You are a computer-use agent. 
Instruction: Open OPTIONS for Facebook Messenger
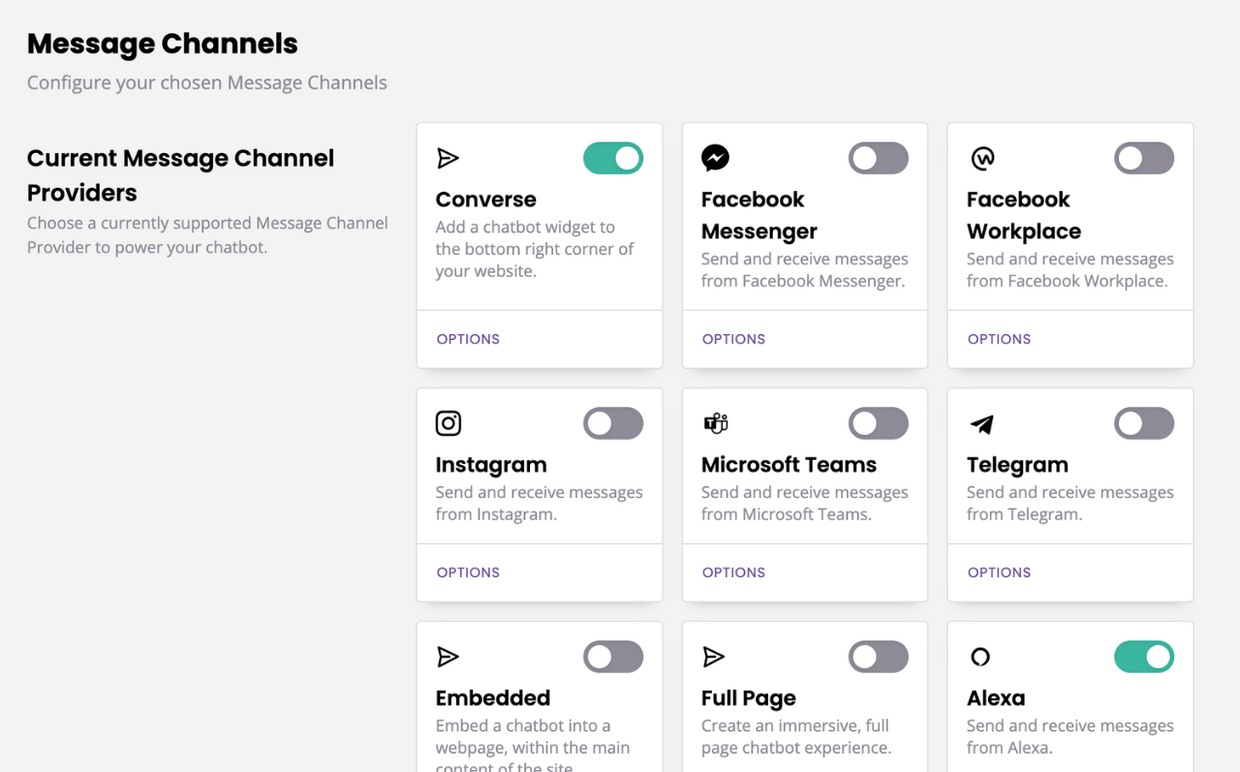[733, 339]
